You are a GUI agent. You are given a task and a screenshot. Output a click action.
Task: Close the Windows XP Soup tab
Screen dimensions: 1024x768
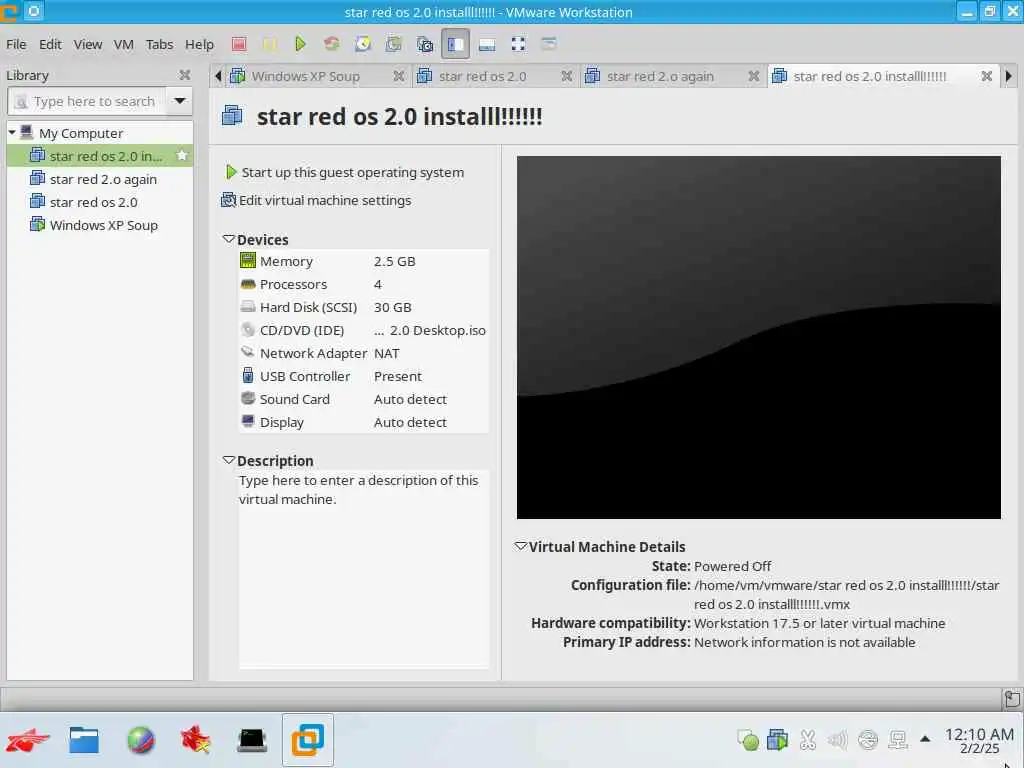click(x=398, y=76)
